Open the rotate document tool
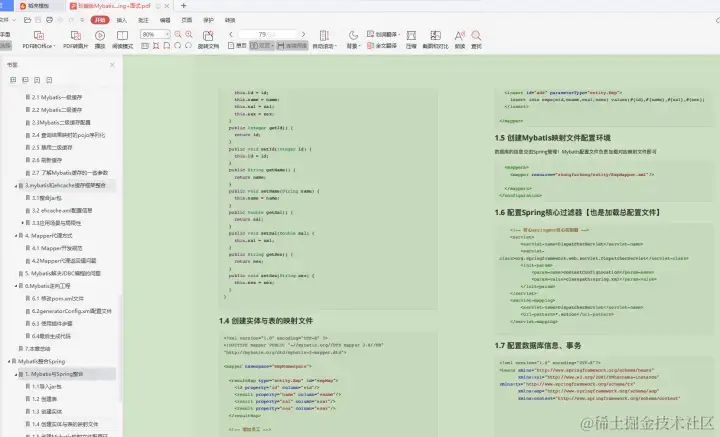This screenshot has height=437, width=720. (x=208, y=39)
